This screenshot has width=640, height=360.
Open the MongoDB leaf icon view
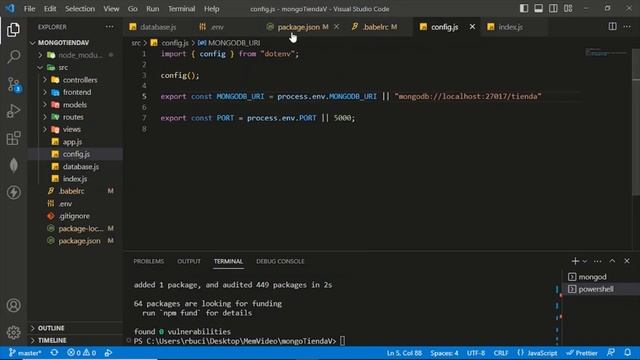click(x=13, y=165)
